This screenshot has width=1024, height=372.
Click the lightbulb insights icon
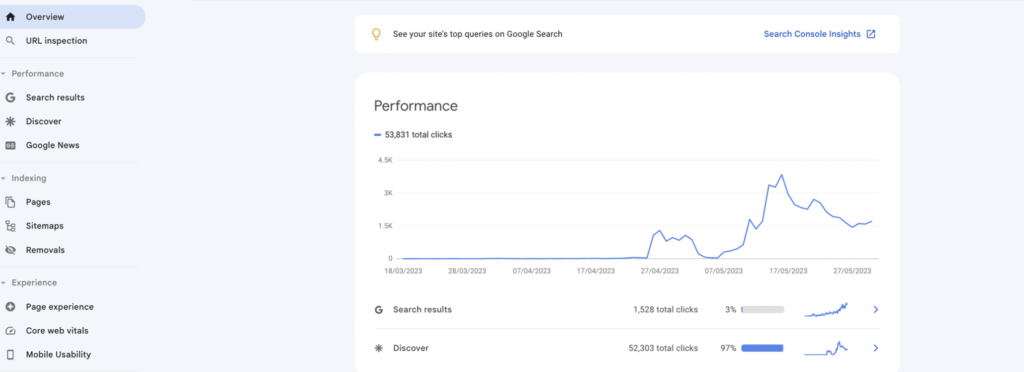376,34
